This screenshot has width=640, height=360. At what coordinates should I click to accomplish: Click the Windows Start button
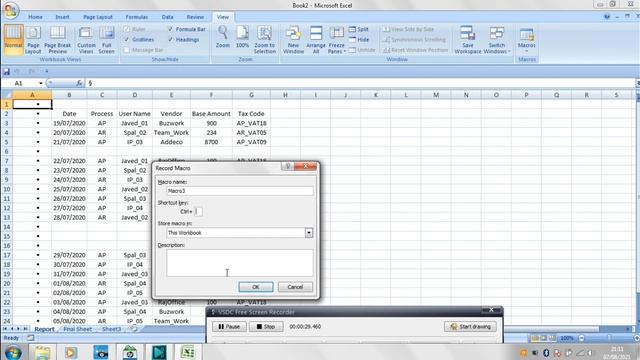pyautogui.click(x=13, y=352)
